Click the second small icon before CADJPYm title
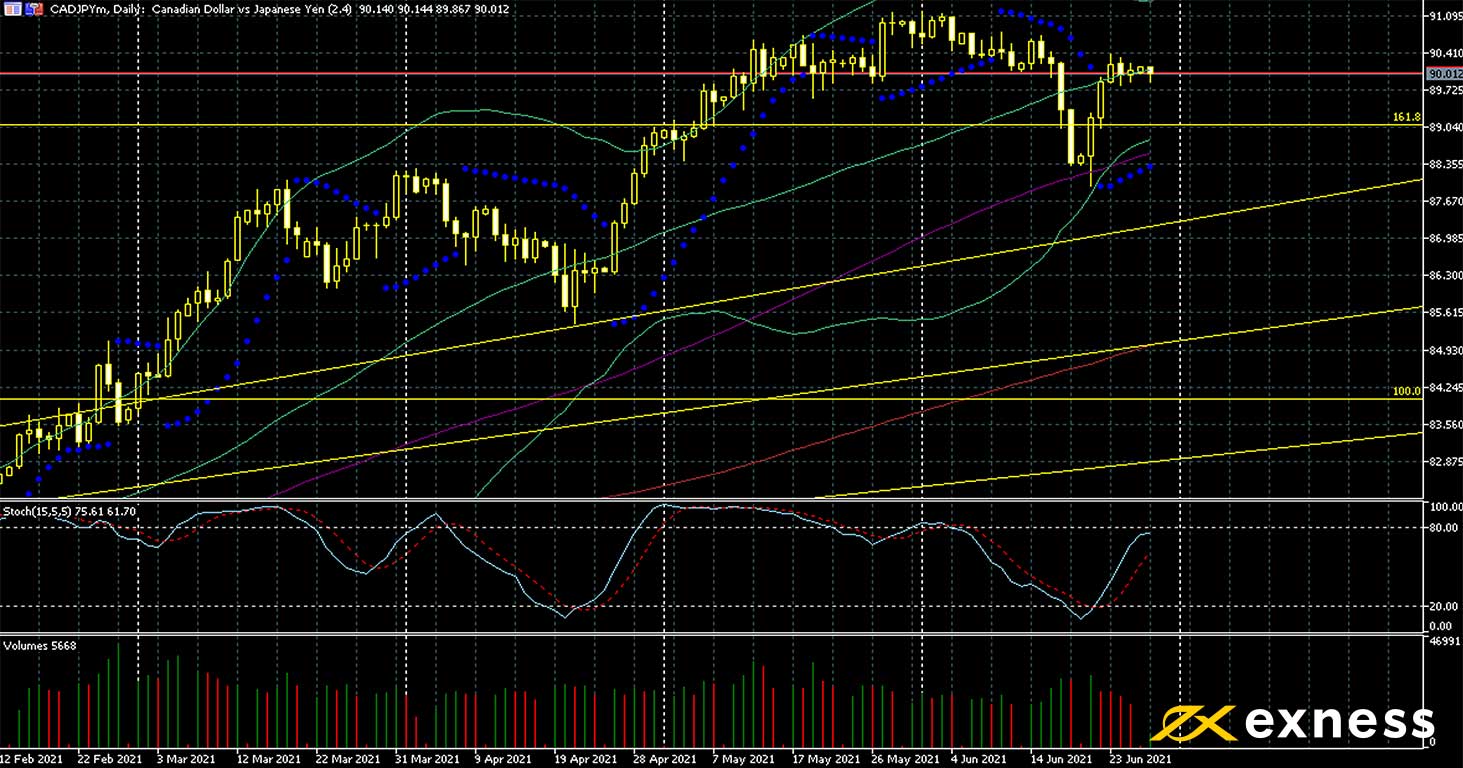 pos(34,8)
